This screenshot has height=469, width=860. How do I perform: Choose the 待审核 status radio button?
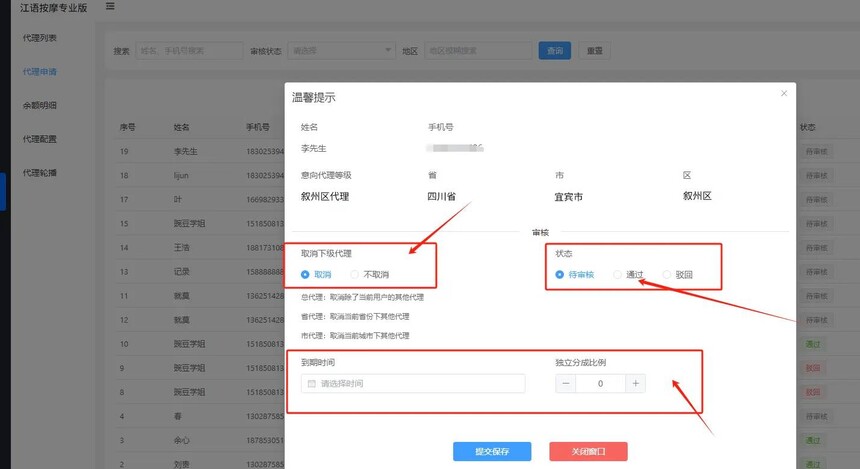click(x=560, y=275)
